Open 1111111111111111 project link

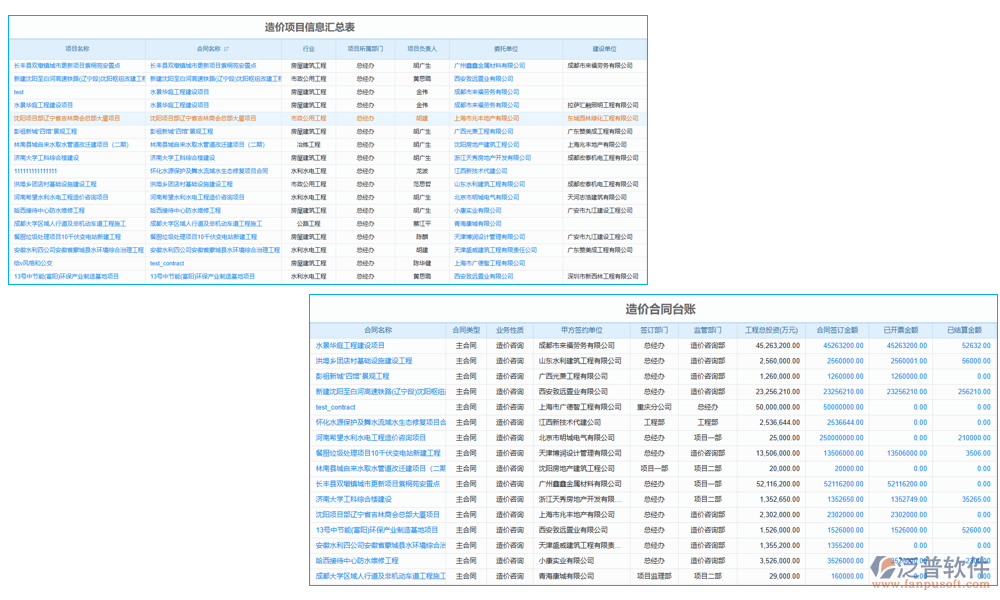pyautogui.click(x=50, y=171)
